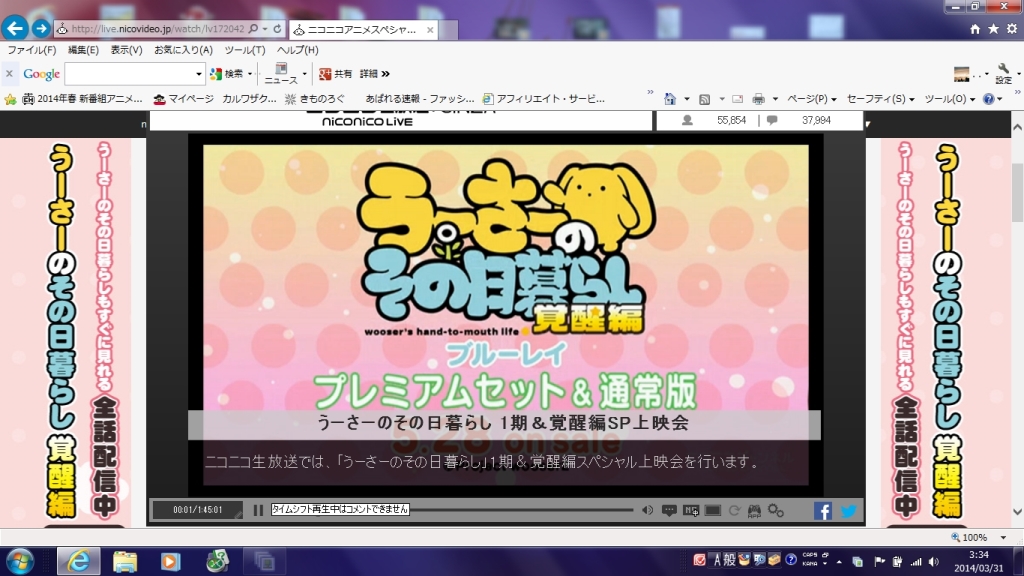Image resolution: width=1024 pixels, height=576 pixels.
Task: Open the セーフティ(S) dropdown menu
Action: tap(880, 99)
